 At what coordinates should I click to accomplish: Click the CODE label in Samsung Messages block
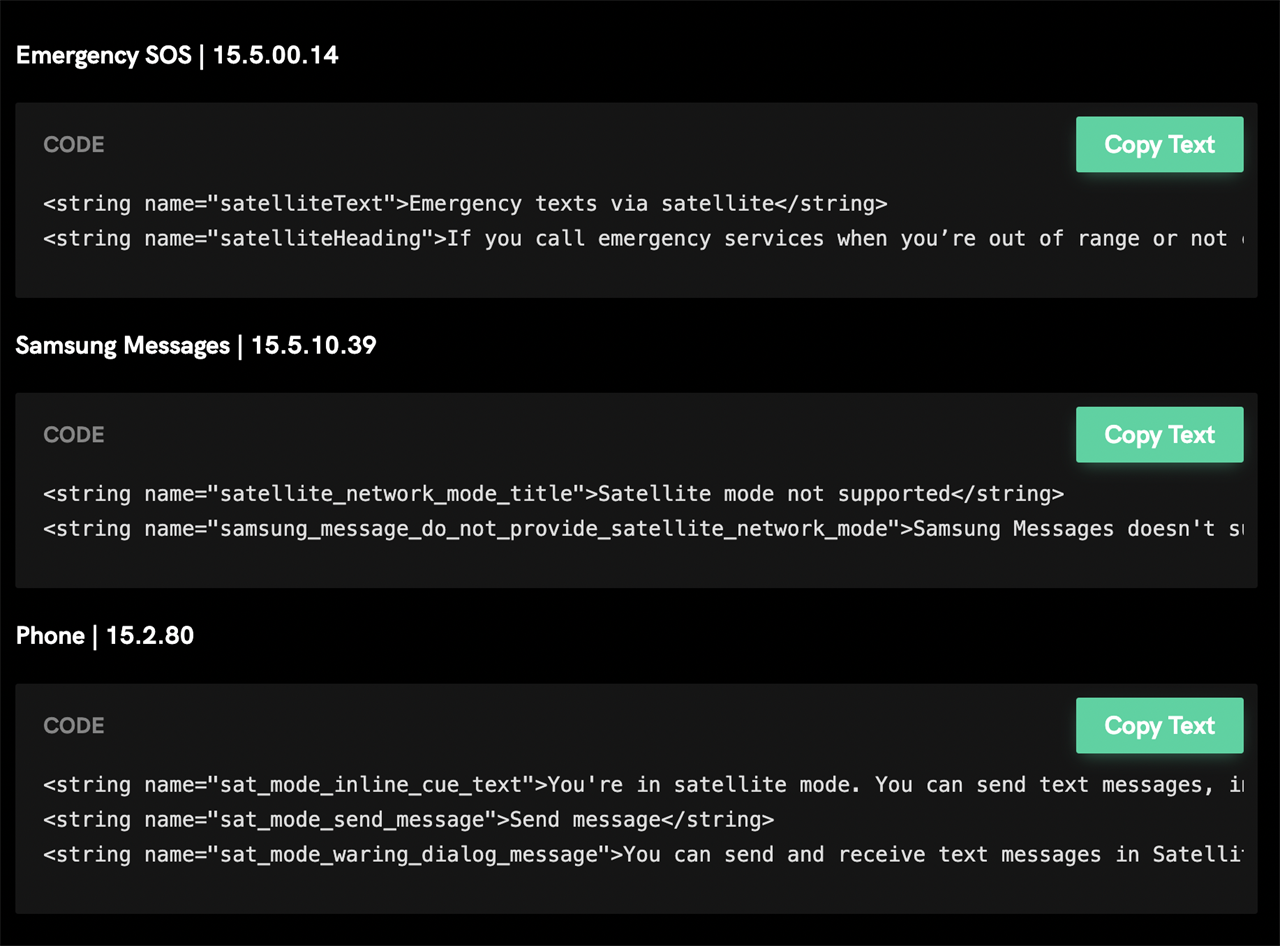[x=74, y=435]
